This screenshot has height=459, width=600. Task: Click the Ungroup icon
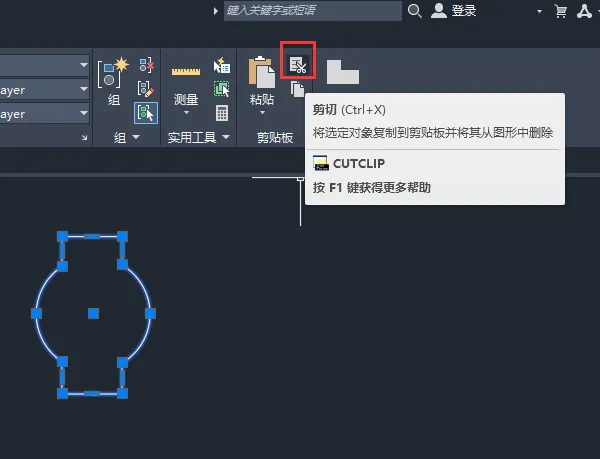[146, 65]
